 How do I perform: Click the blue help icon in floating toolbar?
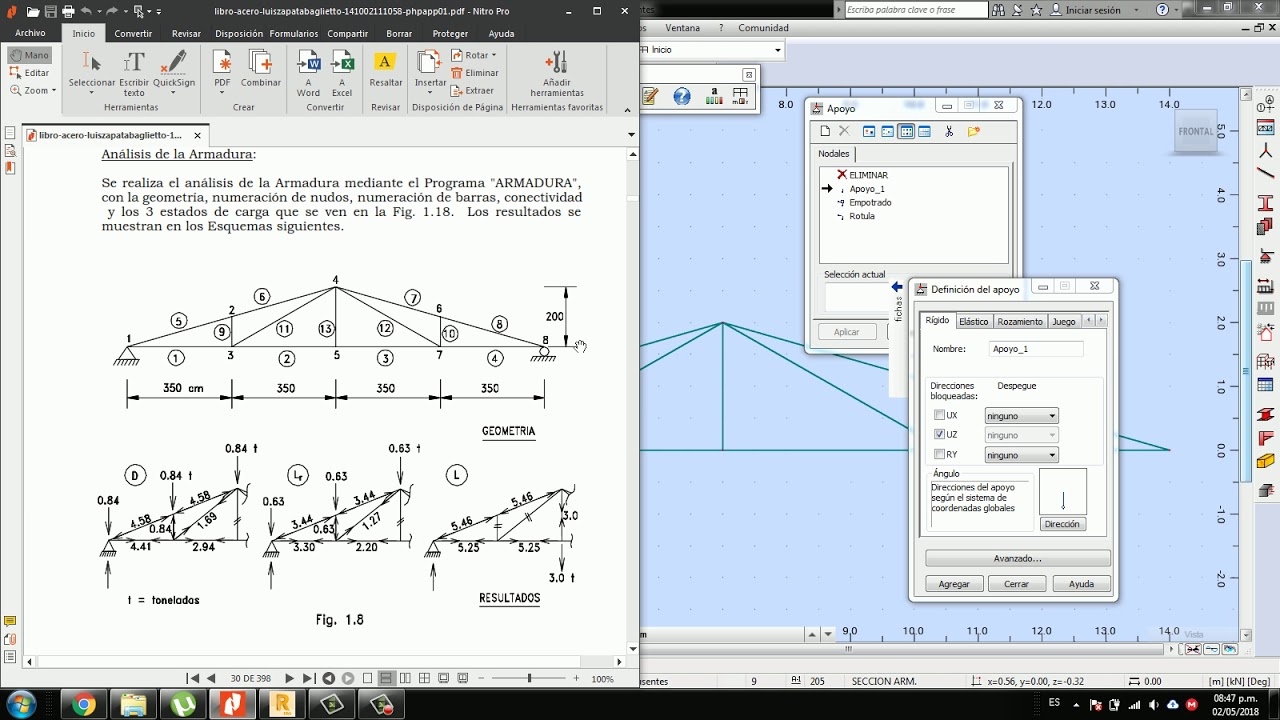tap(682, 96)
